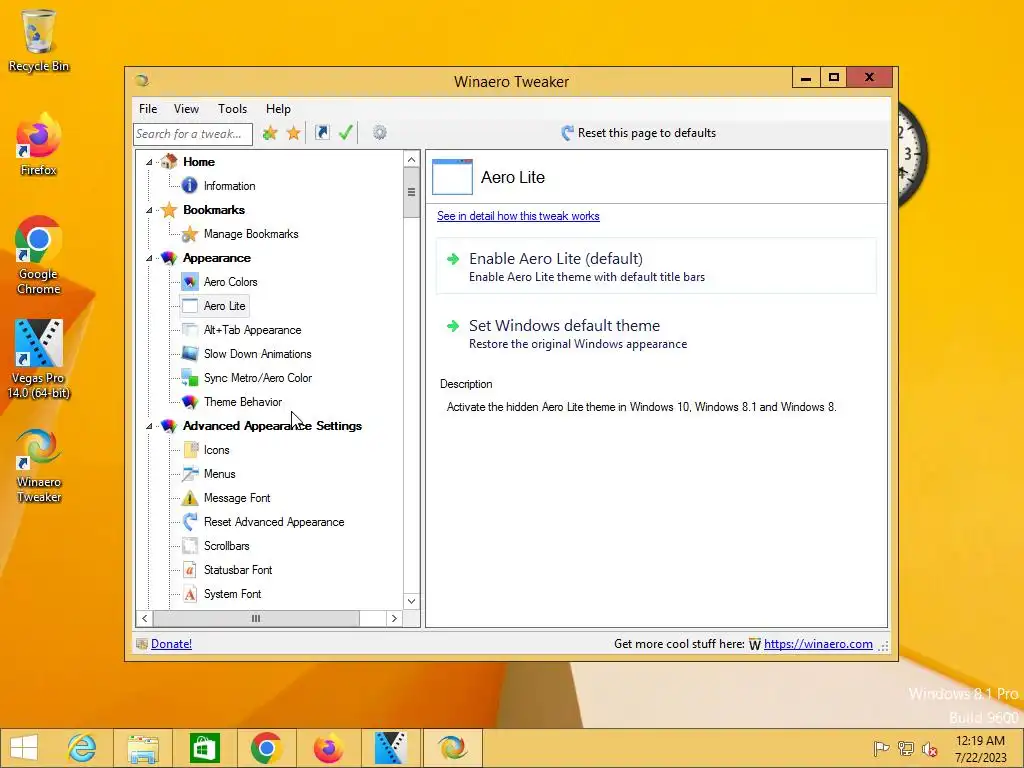This screenshot has width=1024, height=768.
Task: Open the View menu
Action: tap(186, 109)
